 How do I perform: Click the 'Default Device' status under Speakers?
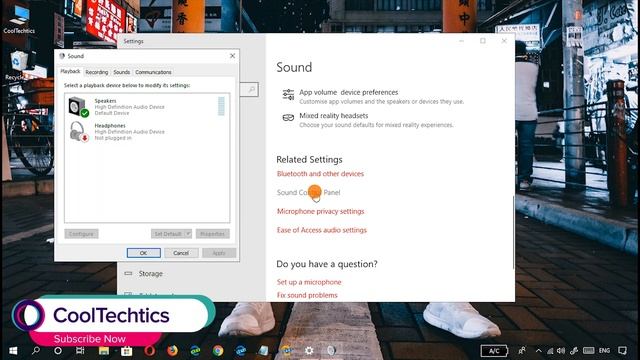click(112, 113)
